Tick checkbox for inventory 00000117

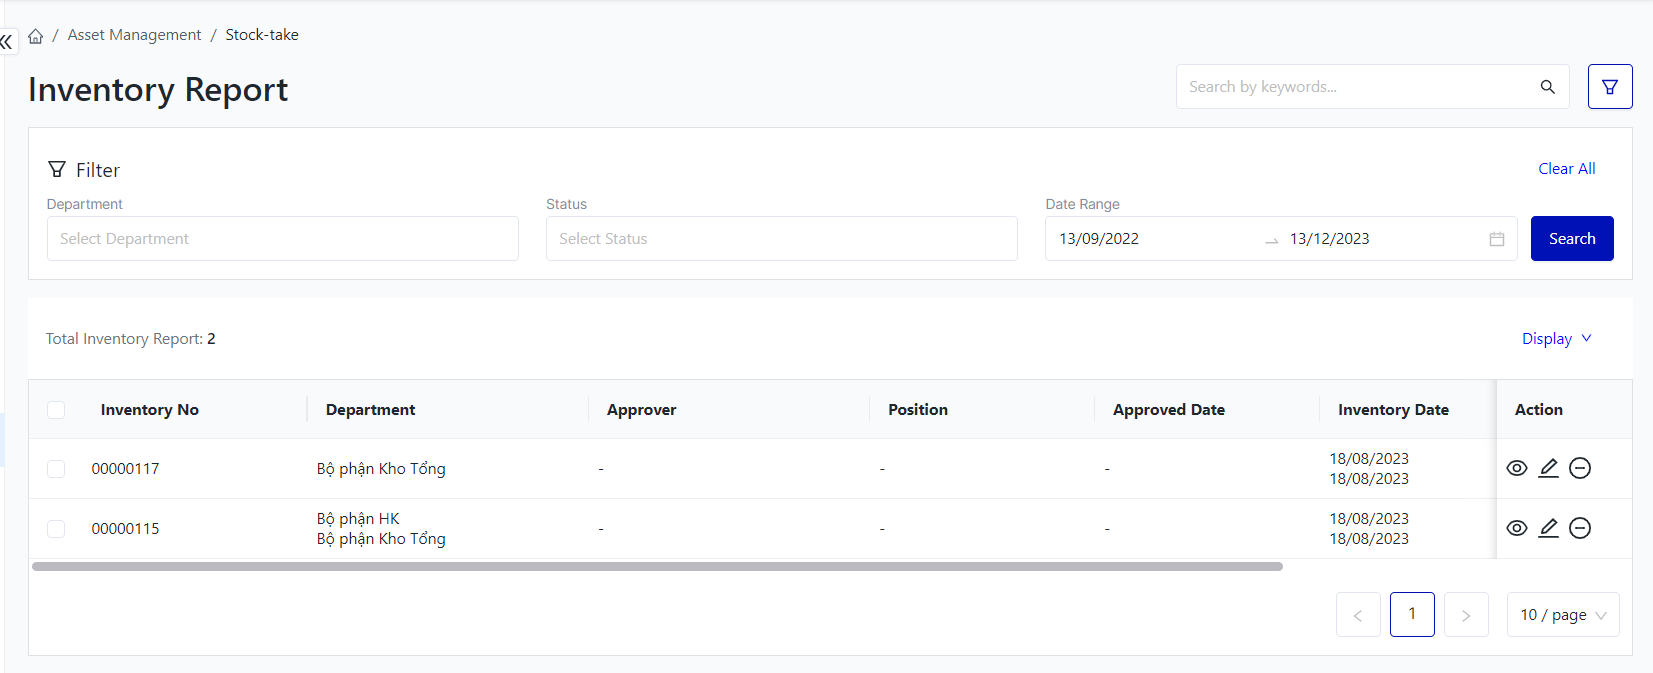(56, 469)
